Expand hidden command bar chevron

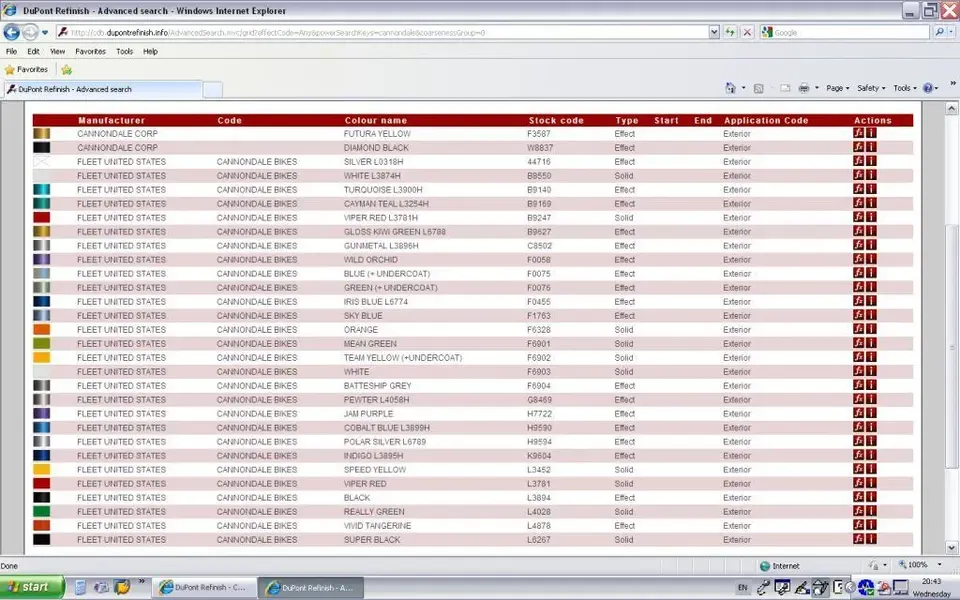(953, 83)
